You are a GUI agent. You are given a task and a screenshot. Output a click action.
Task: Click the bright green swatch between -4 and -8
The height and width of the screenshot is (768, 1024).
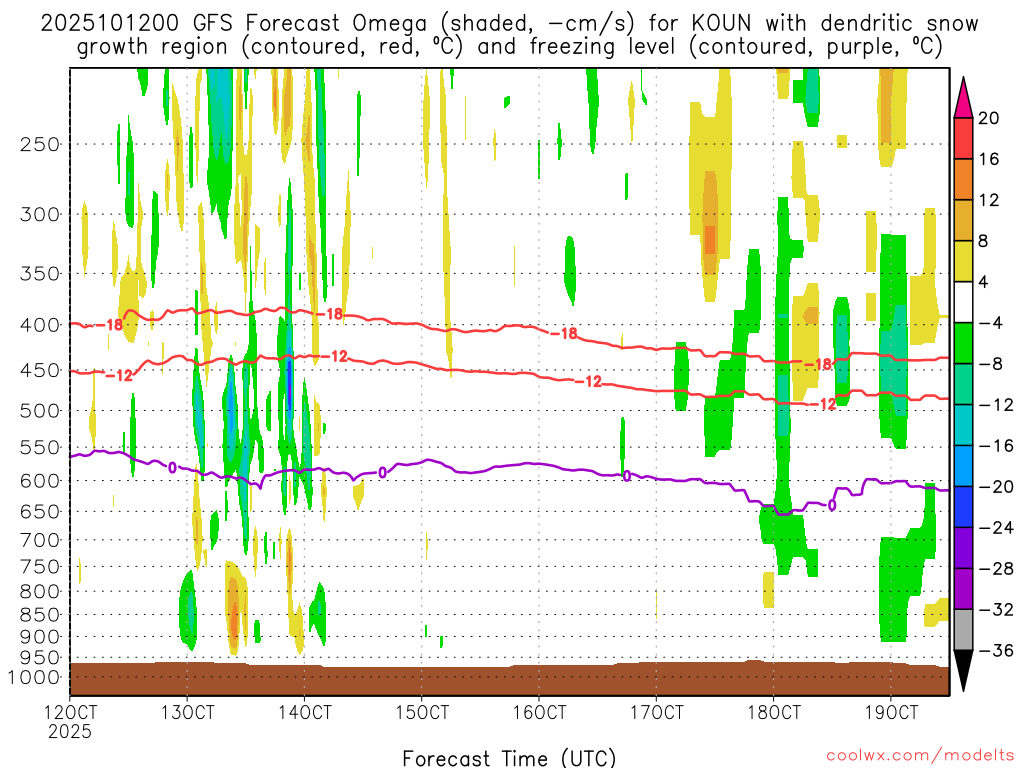coord(963,343)
